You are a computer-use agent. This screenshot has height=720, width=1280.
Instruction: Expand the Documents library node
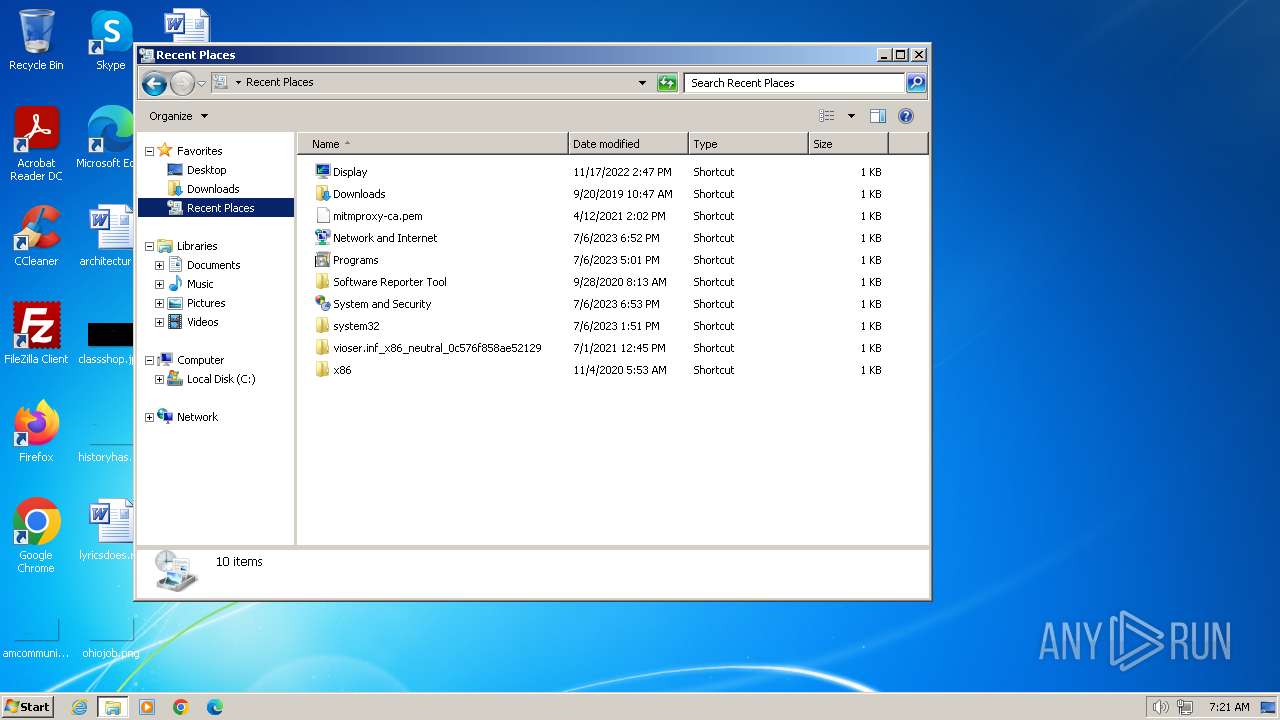click(x=159, y=265)
